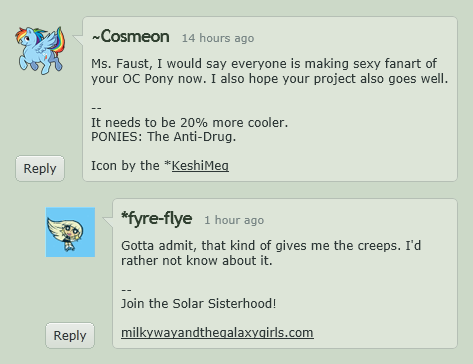This screenshot has height=364, width=473.
Task: Click the 'PONIES: The Anti-Drug.' line
Action: pos(163,137)
